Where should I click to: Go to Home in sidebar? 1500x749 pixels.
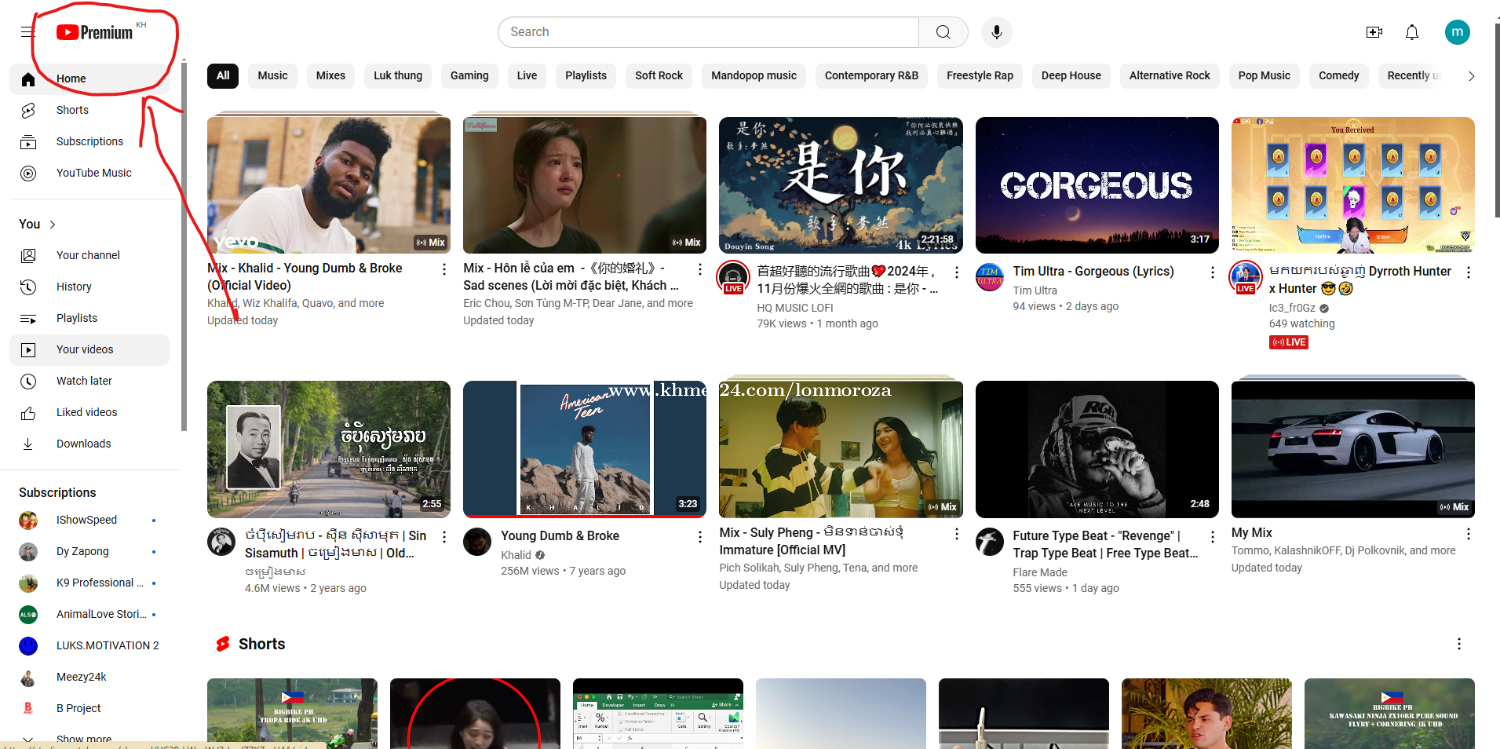89,79
